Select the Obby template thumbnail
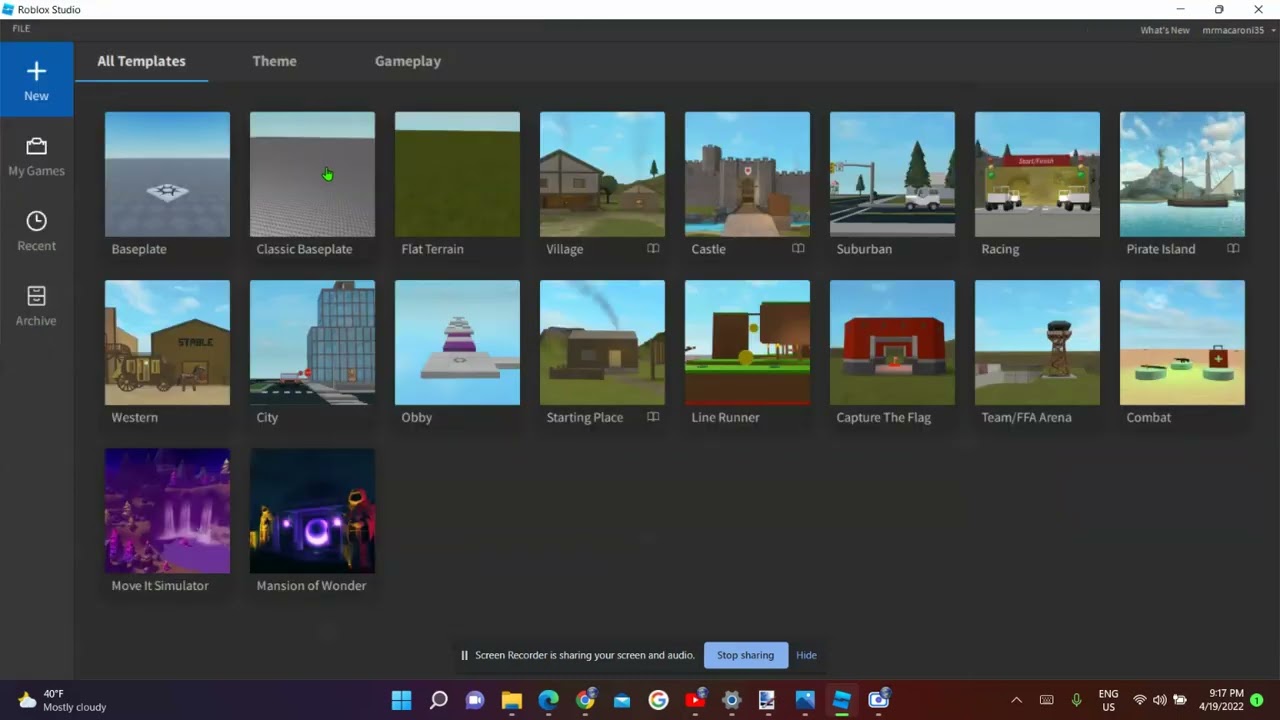Viewport: 1280px width, 720px height. point(457,342)
